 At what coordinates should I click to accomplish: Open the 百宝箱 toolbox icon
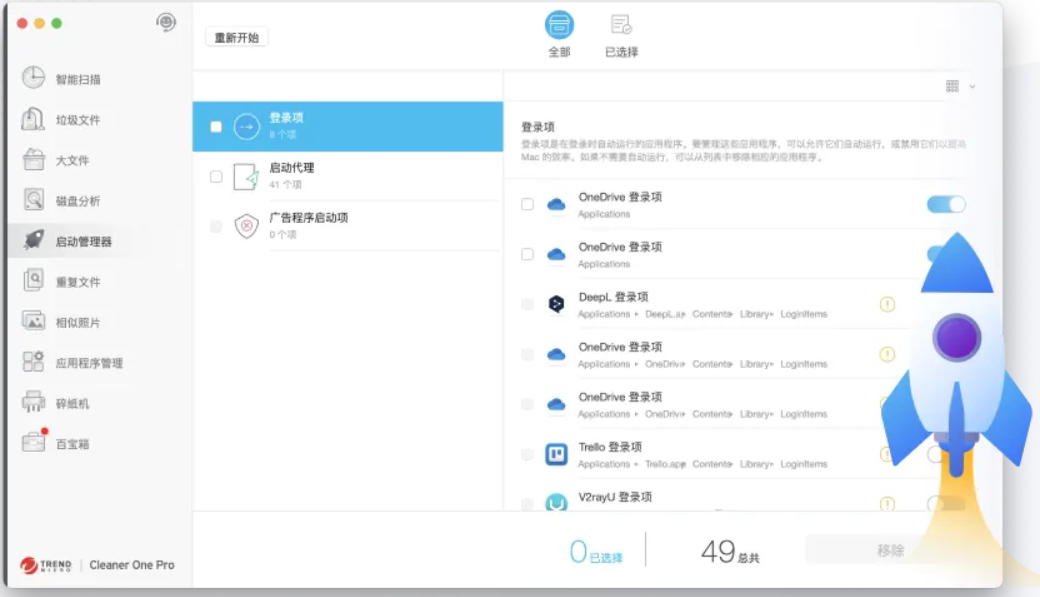[x=33, y=442]
